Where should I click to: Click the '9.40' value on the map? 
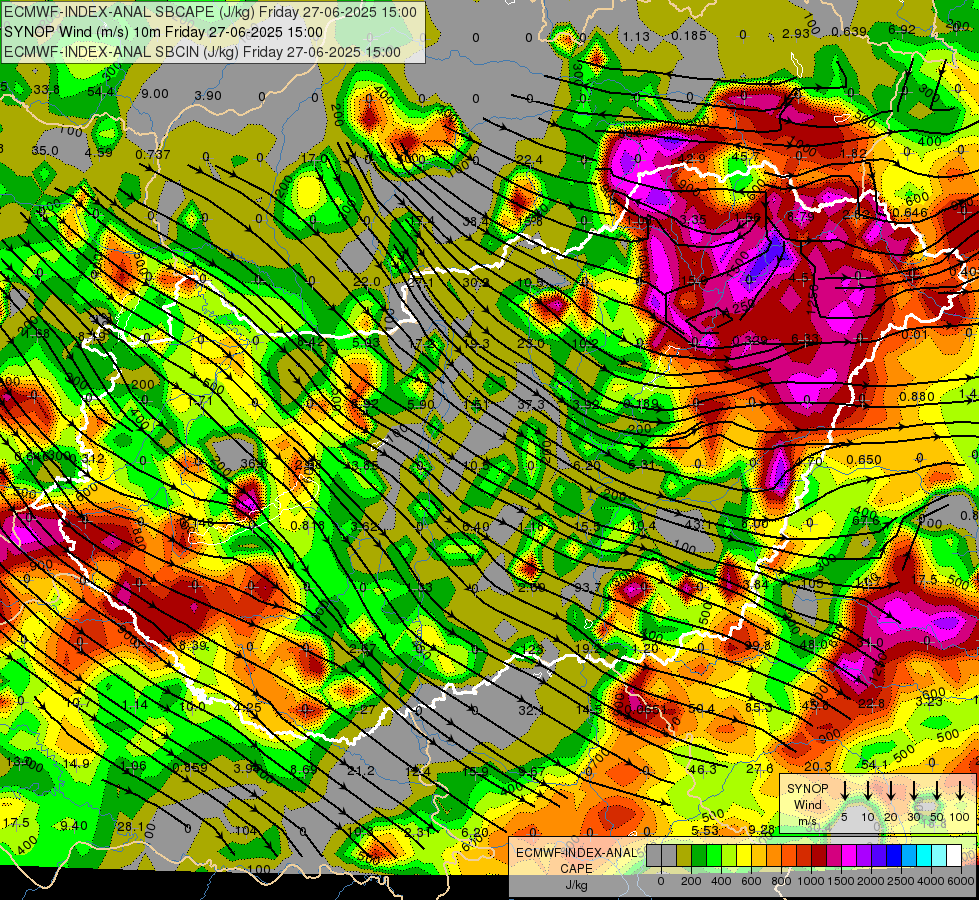74,826
